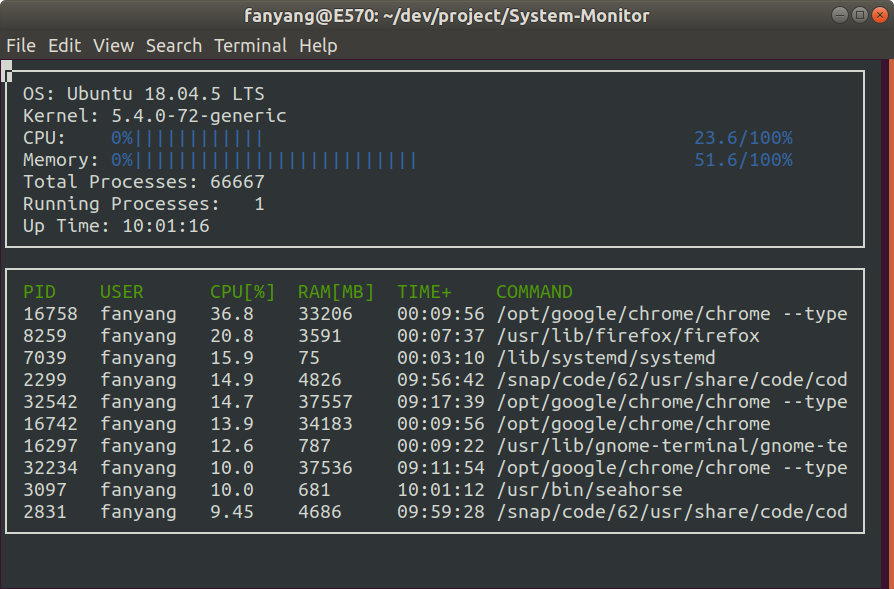Click the COMMAND column header
This screenshot has height=589, width=894.
click(534, 292)
